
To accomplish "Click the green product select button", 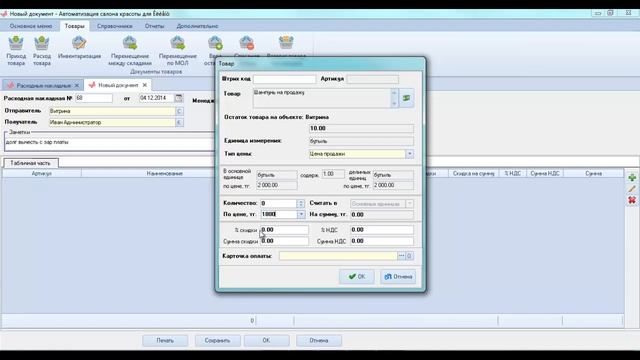I will 407,98.
